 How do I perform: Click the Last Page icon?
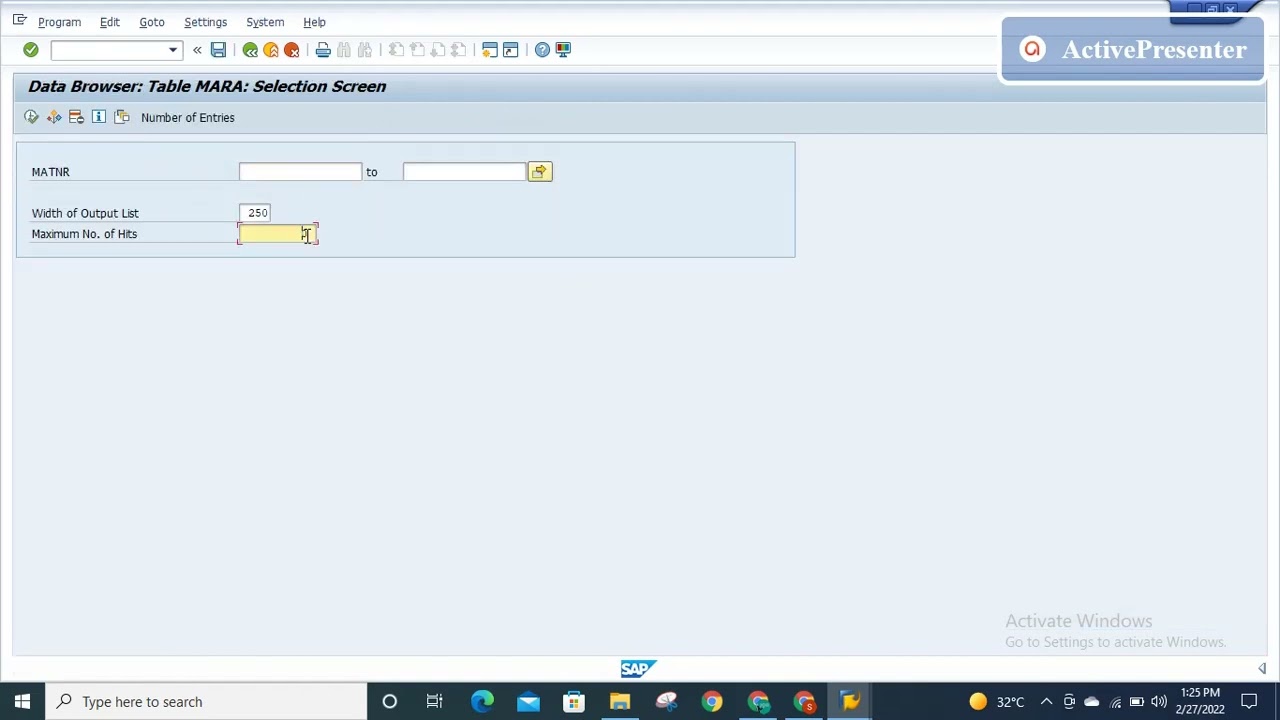[459, 50]
